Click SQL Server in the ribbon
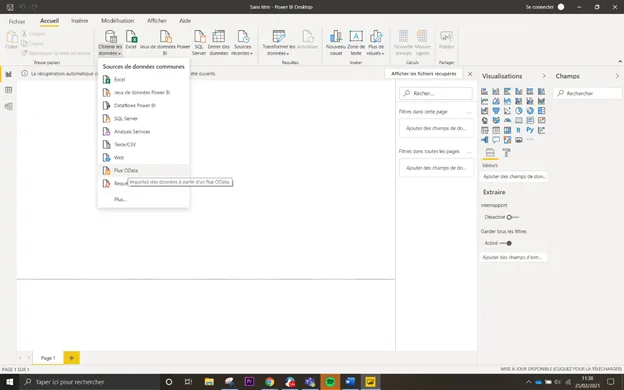Viewport: 624px width, 390px height. (x=199, y=43)
